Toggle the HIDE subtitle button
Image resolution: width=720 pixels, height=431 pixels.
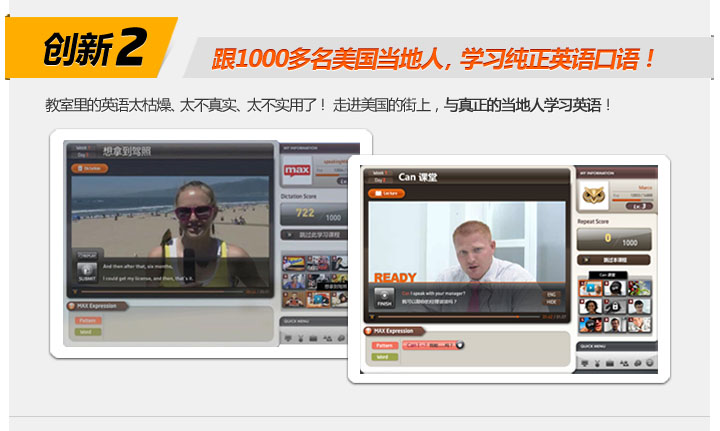coord(551,302)
